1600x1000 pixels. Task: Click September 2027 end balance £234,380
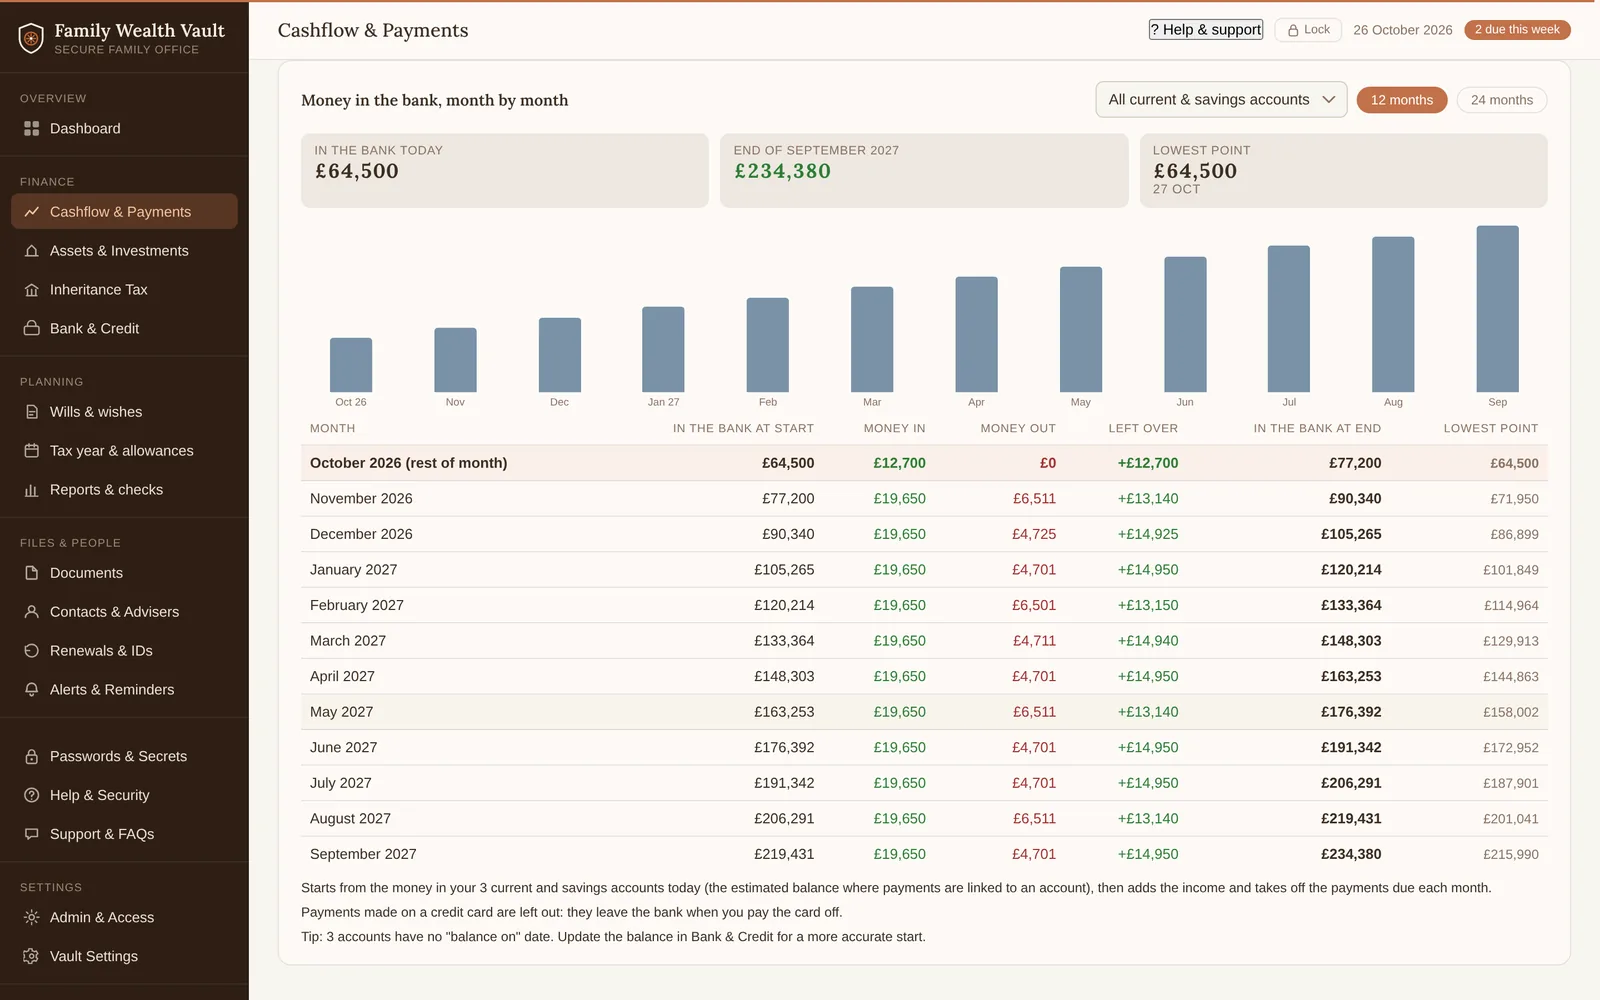tap(1351, 855)
